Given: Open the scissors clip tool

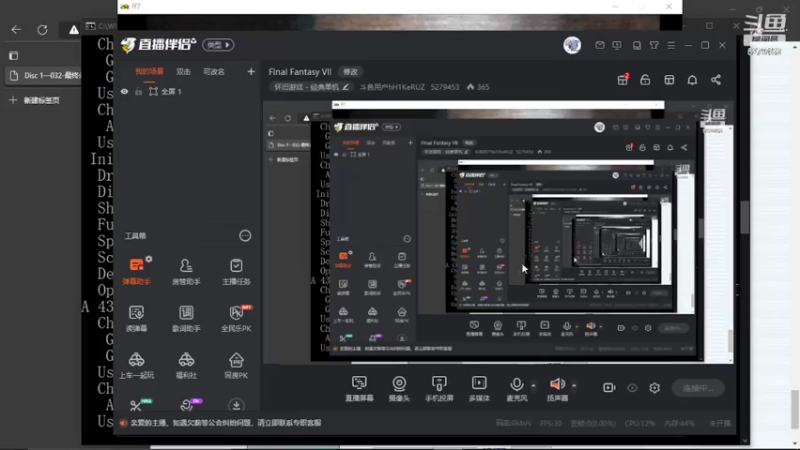Looking at the screenshot, I should pyautogui.click(x=136, y=406).
